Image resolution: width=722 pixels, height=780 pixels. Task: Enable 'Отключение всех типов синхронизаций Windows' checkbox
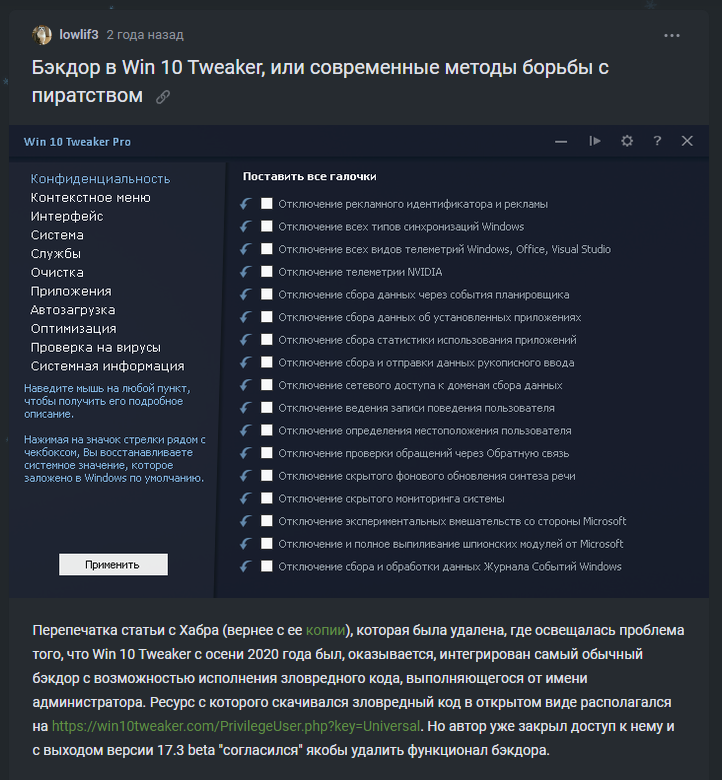(267, 226)
